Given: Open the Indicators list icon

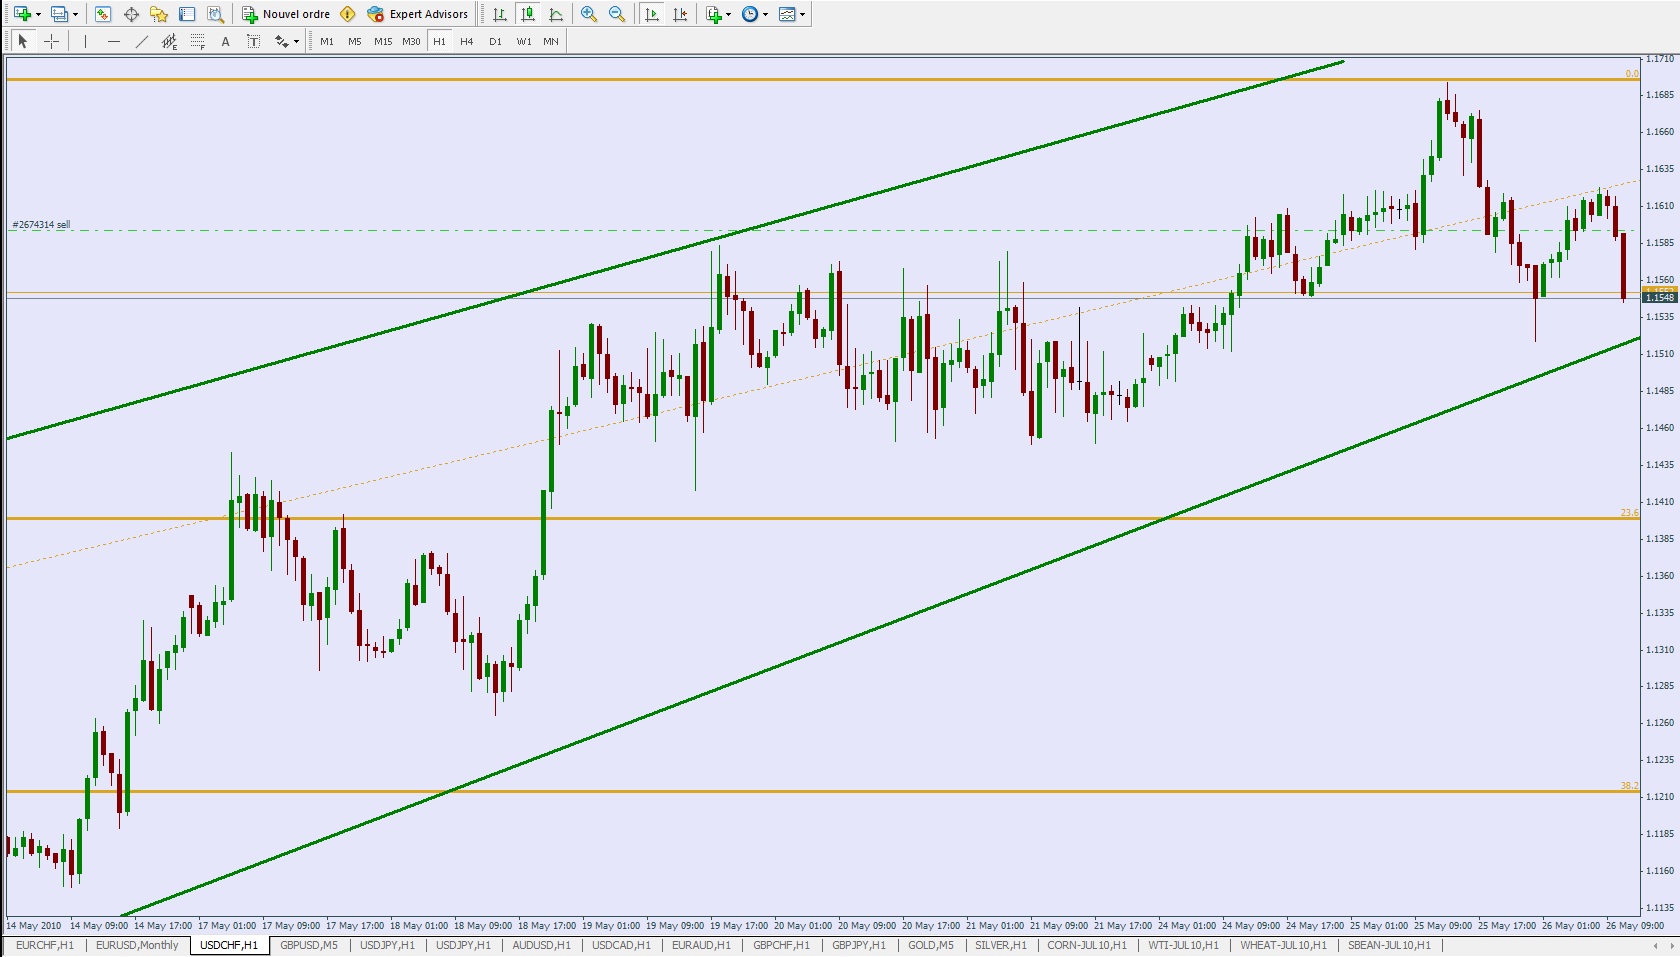Looking at the screenshot, I should click(x=713, y=14).
